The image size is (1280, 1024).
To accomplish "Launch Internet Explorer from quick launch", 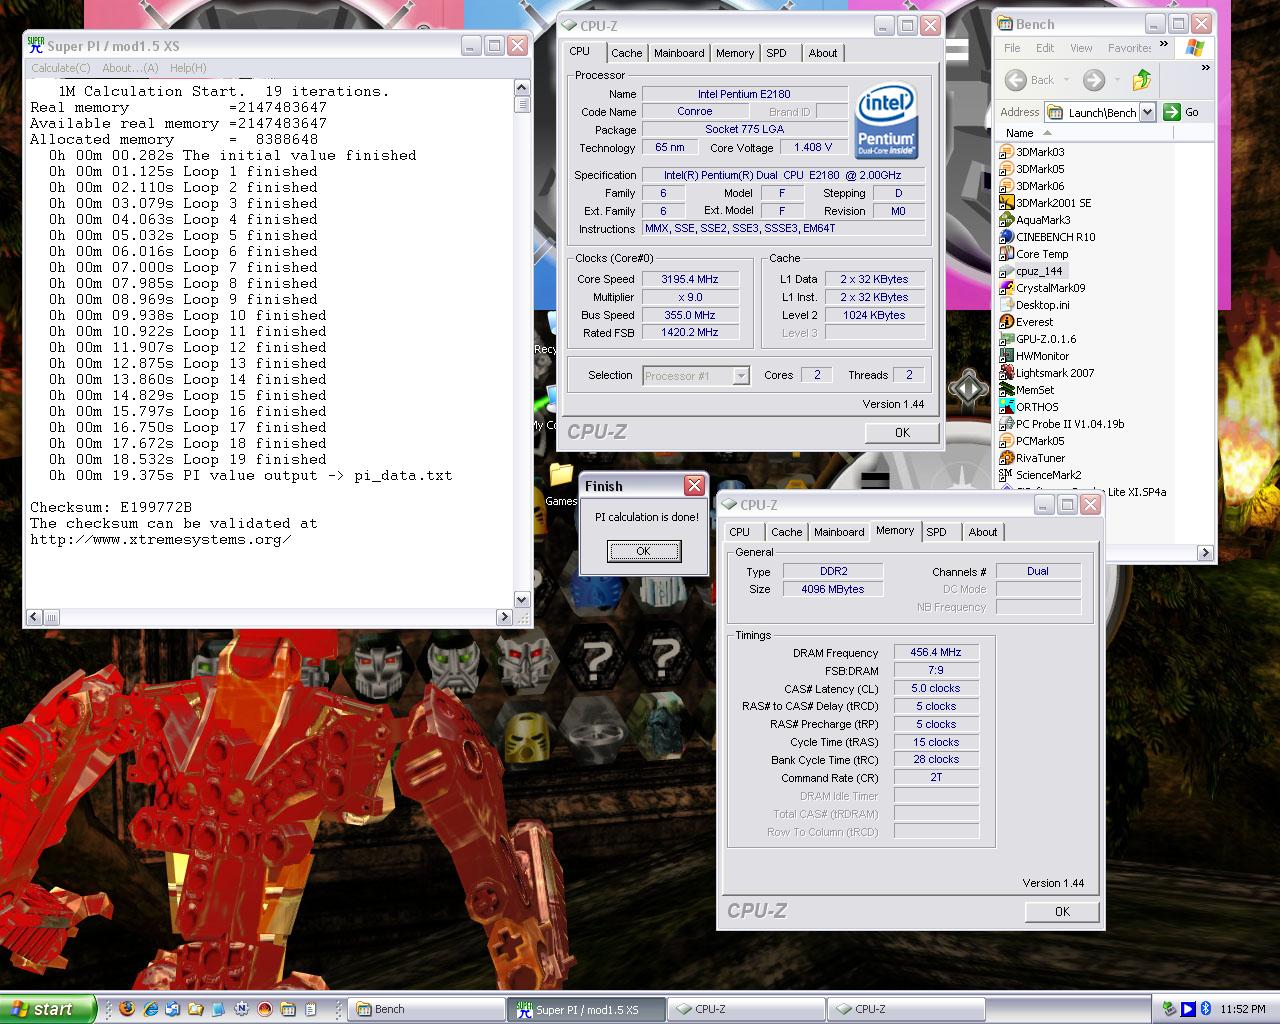I will click(x=150, y=1009).
